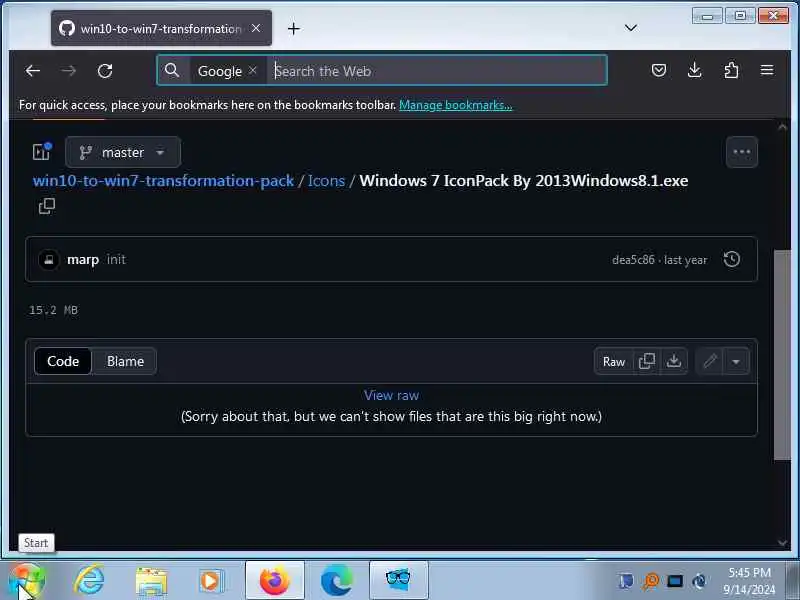Open the extensions puzzle icon
This screenshot has width=800, height=600.
coord(731,70)
